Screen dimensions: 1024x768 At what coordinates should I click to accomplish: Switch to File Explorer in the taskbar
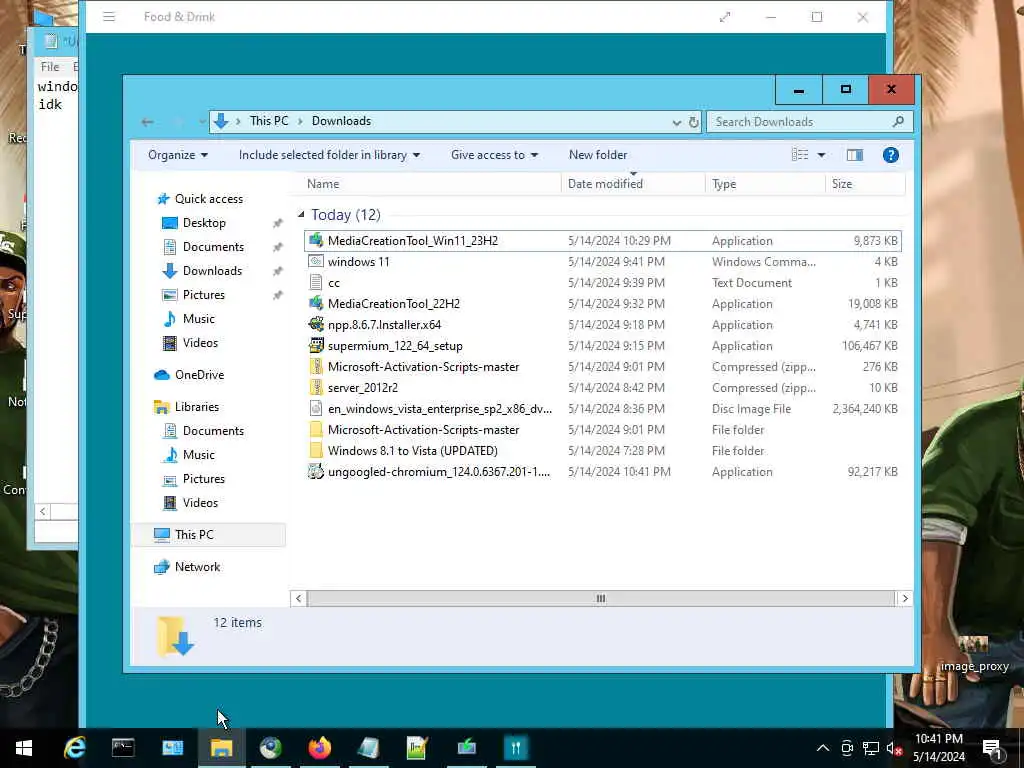[221, 748]
